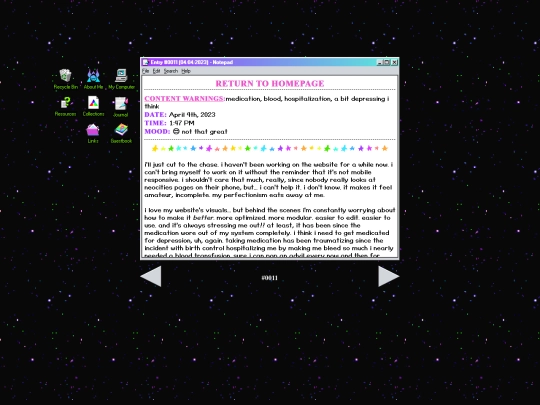Click the MOOD: label

click(x=157, y=132)
